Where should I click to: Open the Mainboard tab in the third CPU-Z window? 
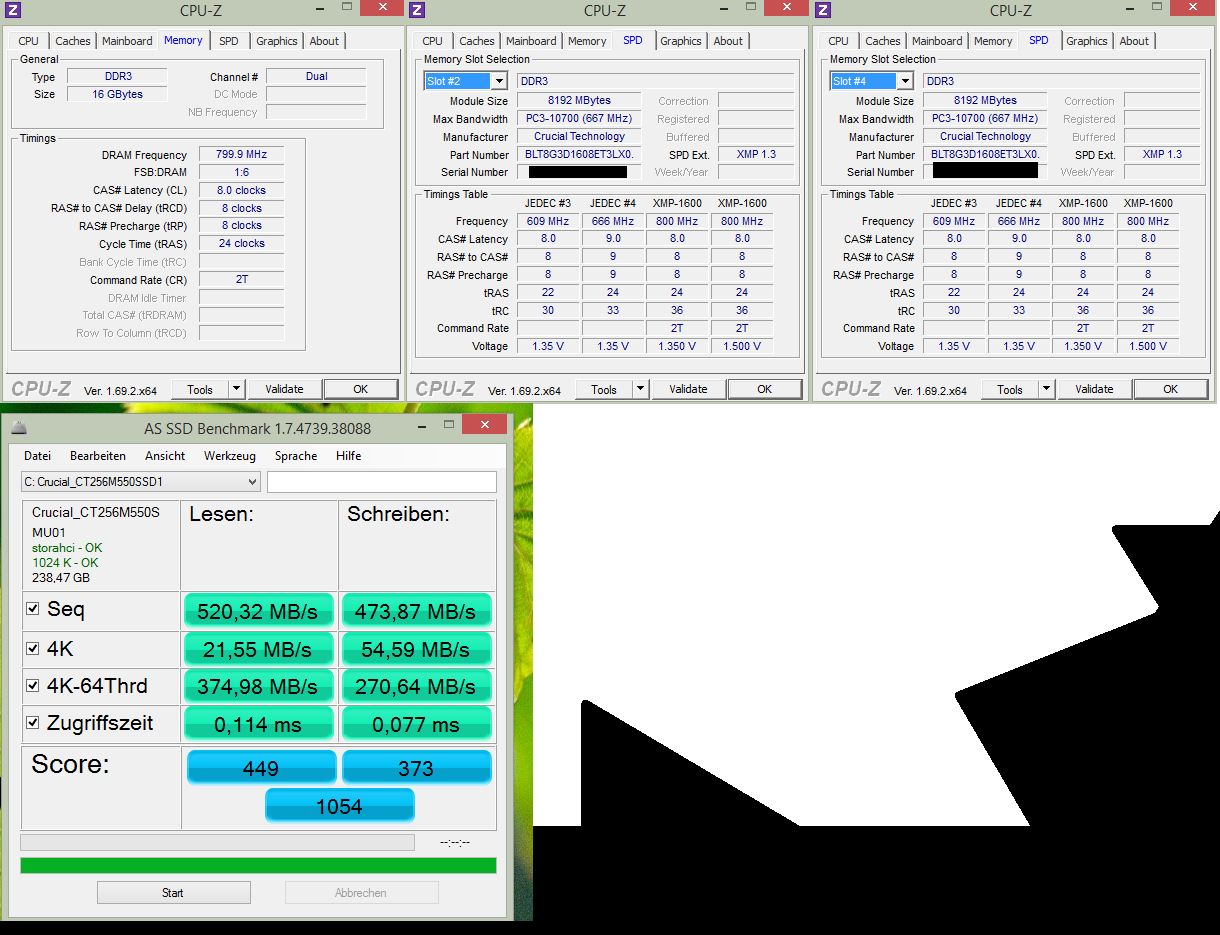click(x=937, y=41)
